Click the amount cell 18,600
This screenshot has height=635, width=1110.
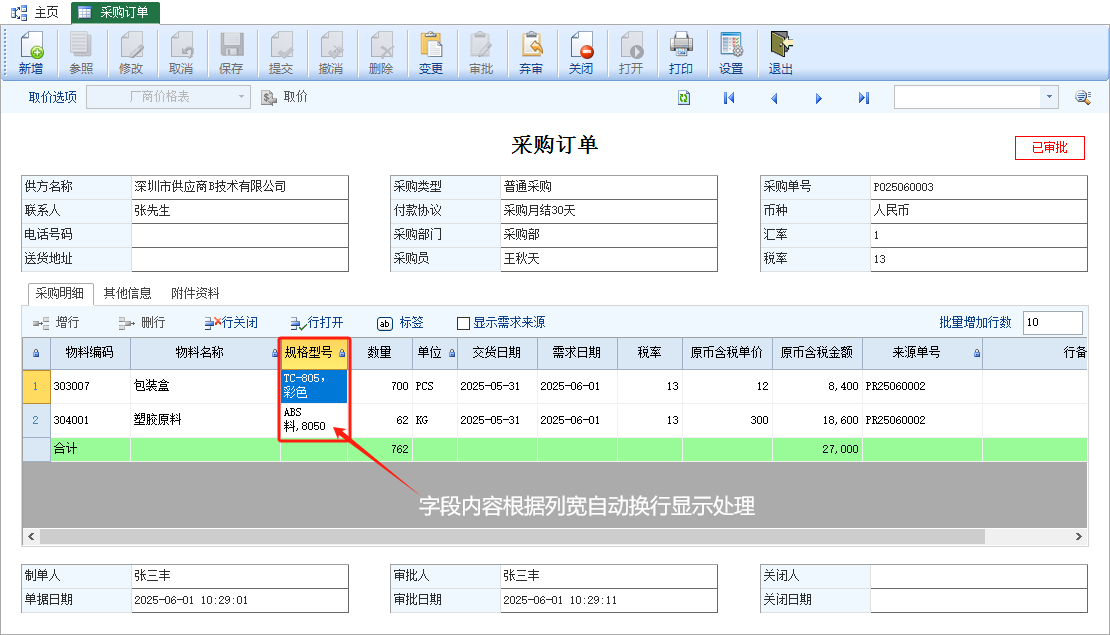pos(817,421)
